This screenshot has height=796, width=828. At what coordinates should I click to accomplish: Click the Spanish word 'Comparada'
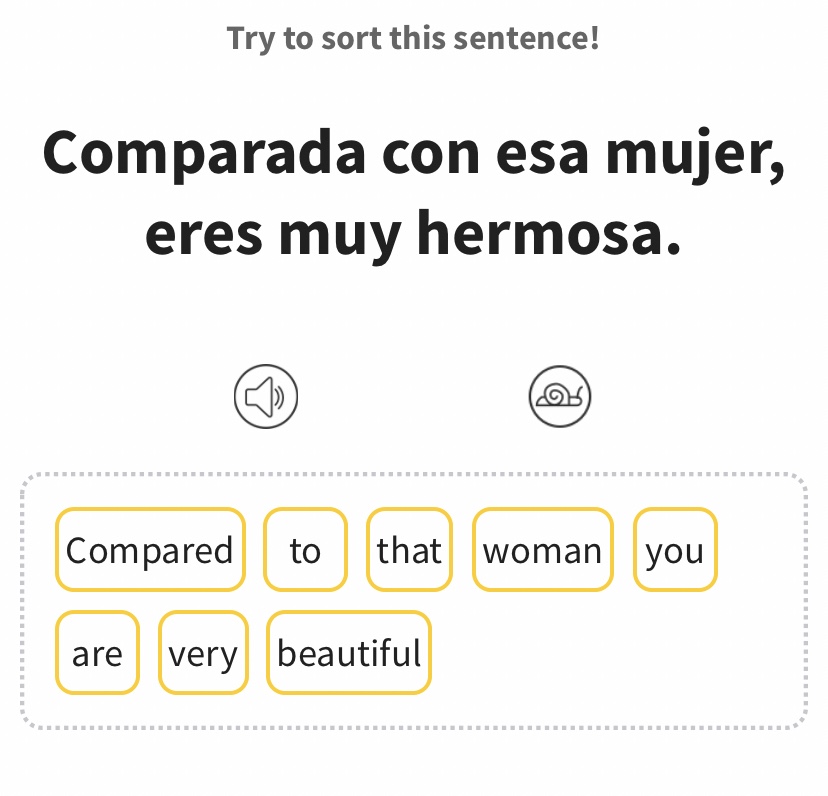(x=198, y=152)
